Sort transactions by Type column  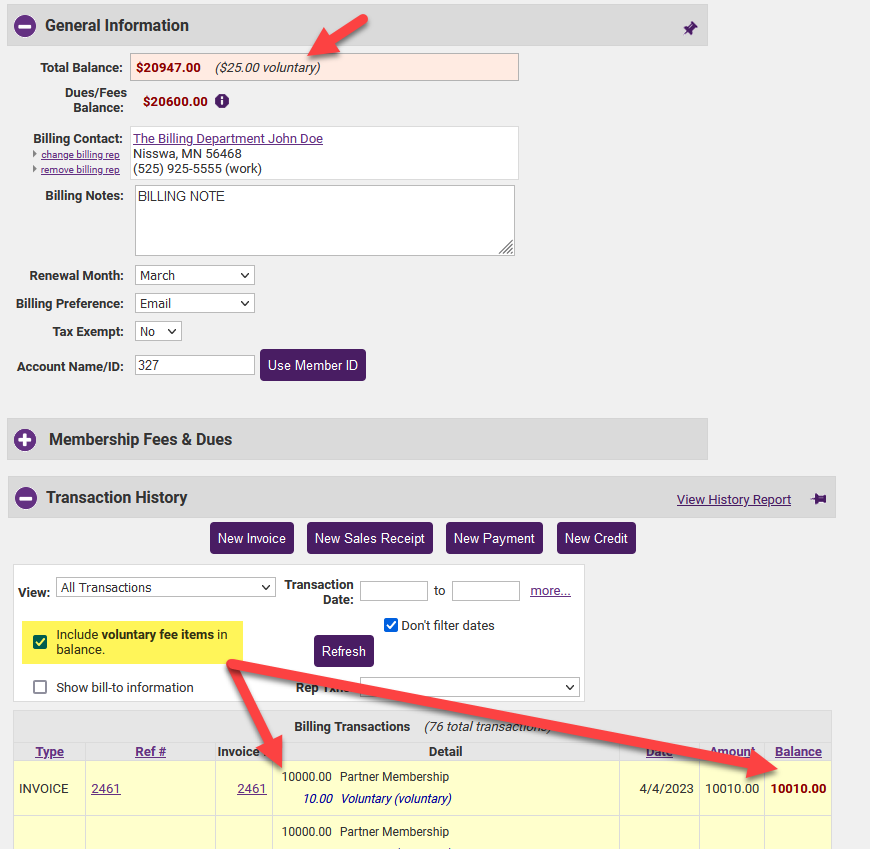49,751
